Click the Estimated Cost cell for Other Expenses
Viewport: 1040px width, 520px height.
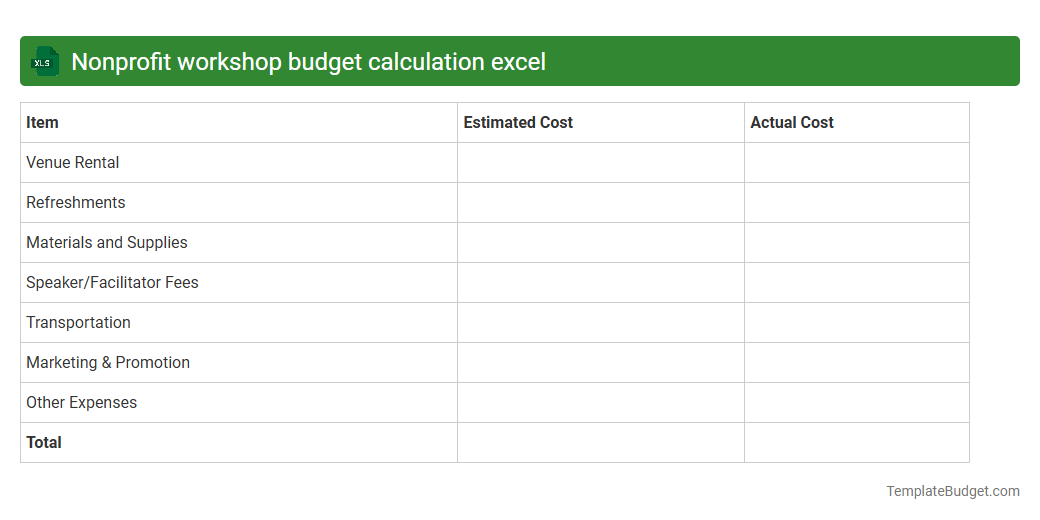coord(601,403)
